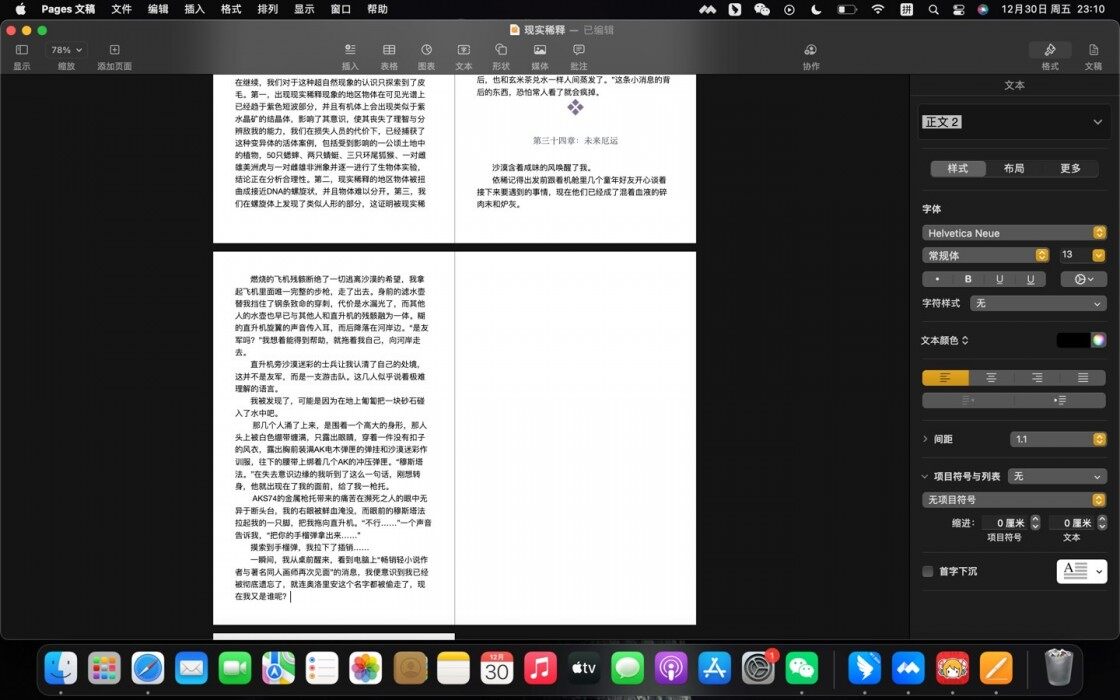
Task: Open the 排列 menu
Action: coord(267,9)
